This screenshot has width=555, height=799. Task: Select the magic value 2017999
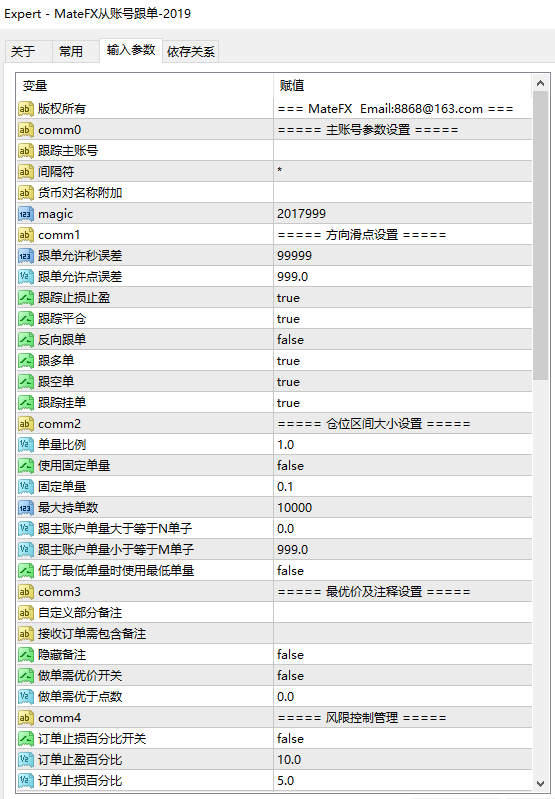pyautogui.click(x=301, y=214)
